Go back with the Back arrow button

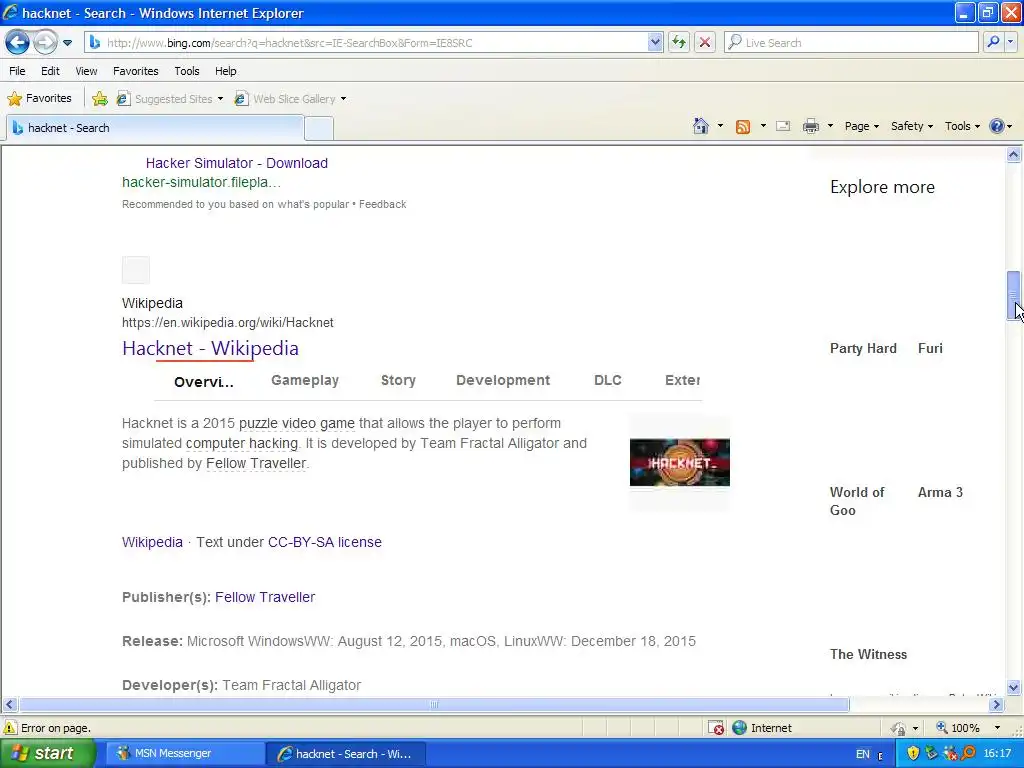click(18, 43)
